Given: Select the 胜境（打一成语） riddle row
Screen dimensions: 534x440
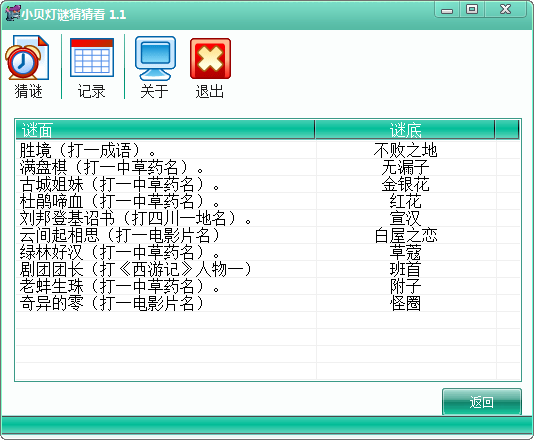Looking at the screenshot, I should point(268,150).
